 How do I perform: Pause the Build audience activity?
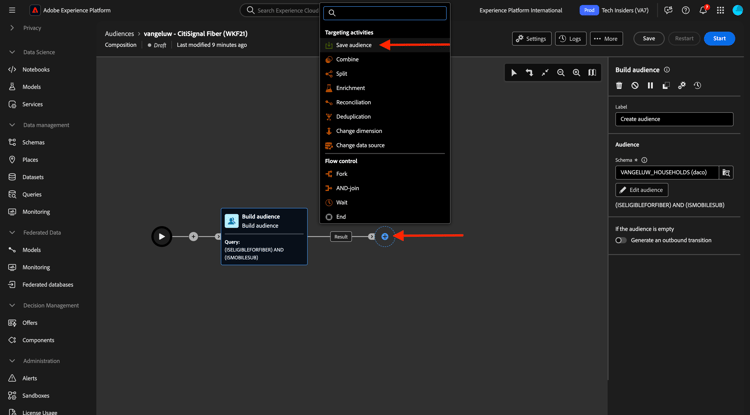pyautogui.click(x=651, y=86)
